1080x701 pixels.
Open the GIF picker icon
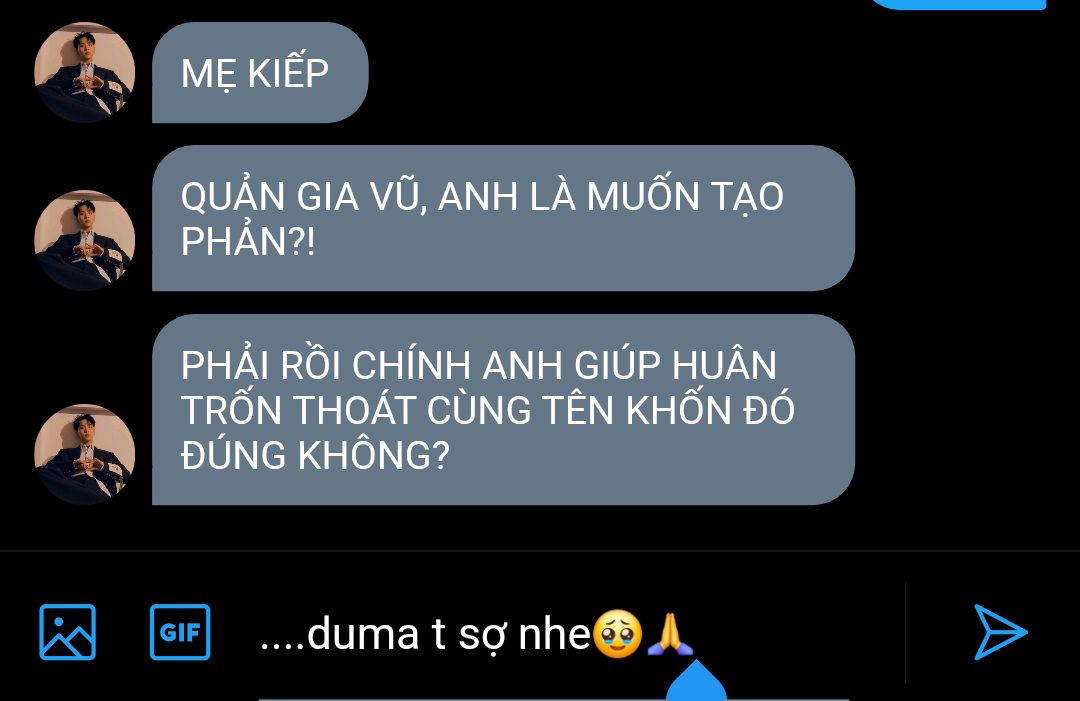(180, 632)
